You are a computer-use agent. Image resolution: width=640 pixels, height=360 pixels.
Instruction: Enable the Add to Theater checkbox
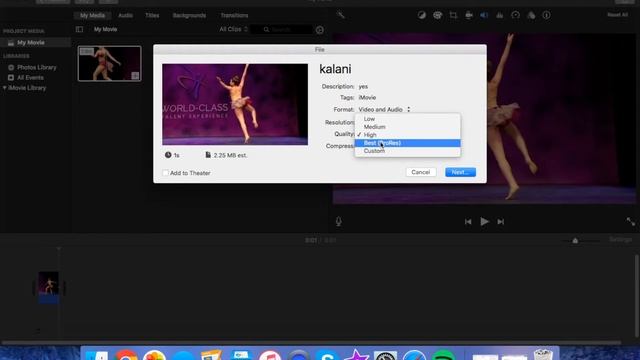(165, 173)
